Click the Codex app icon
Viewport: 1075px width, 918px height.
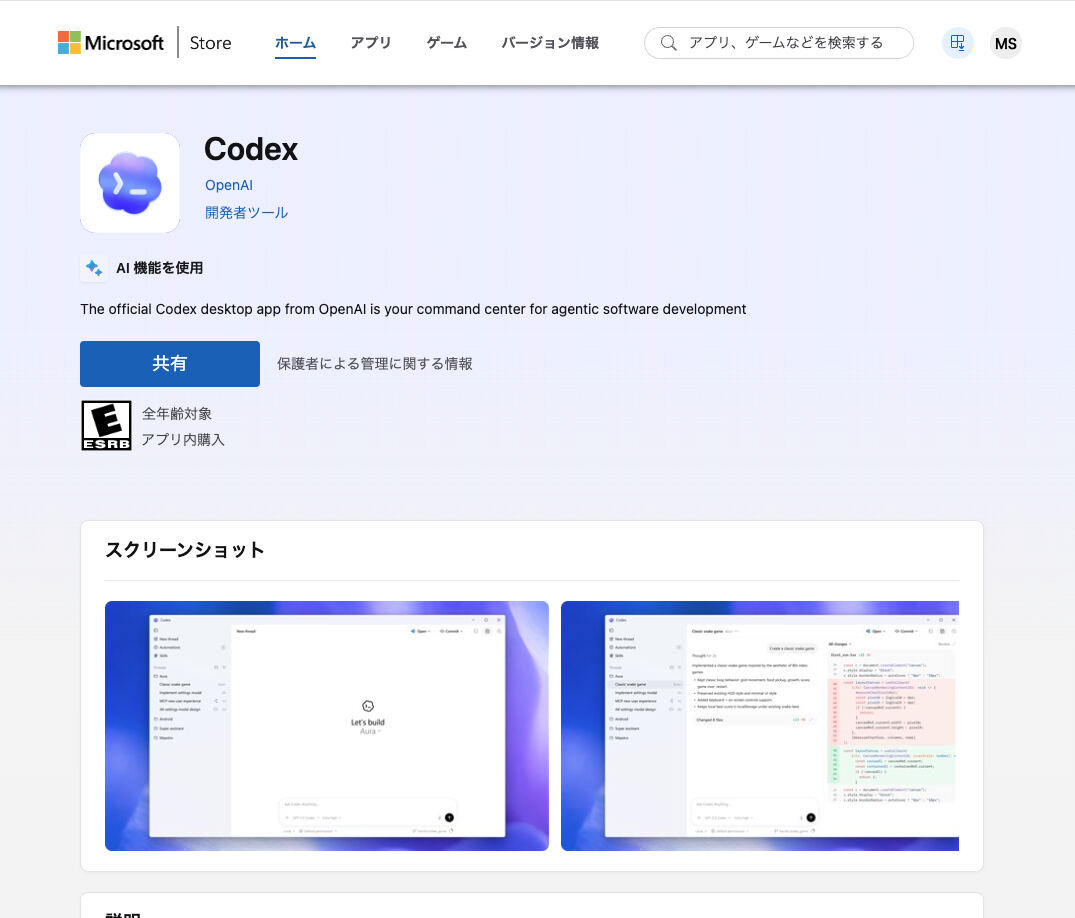tap(130, 182)
